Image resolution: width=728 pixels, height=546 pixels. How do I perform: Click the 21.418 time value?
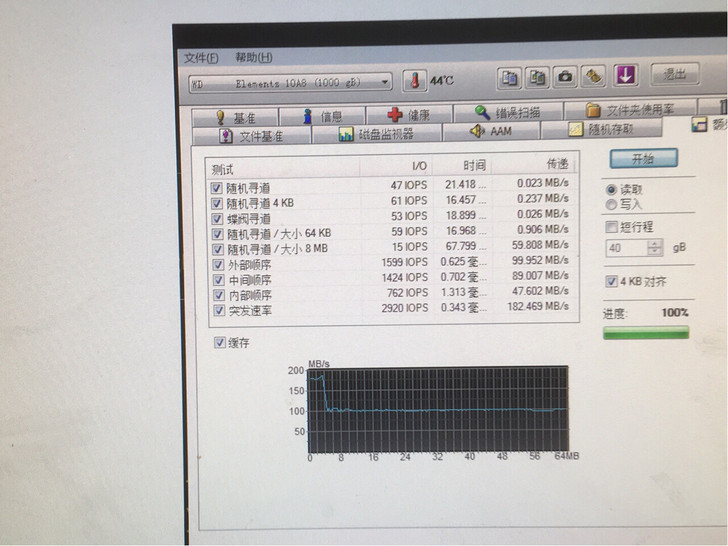pyautogui.click(x=461, y=185)
